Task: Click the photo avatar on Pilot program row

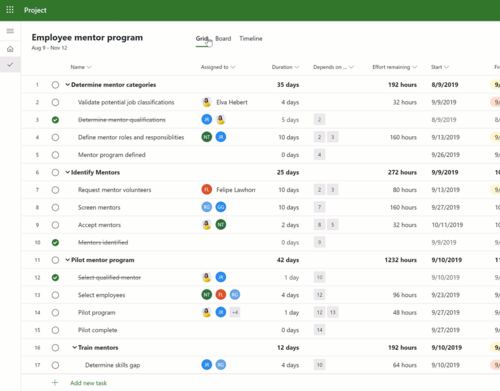Action: [207, 312]
